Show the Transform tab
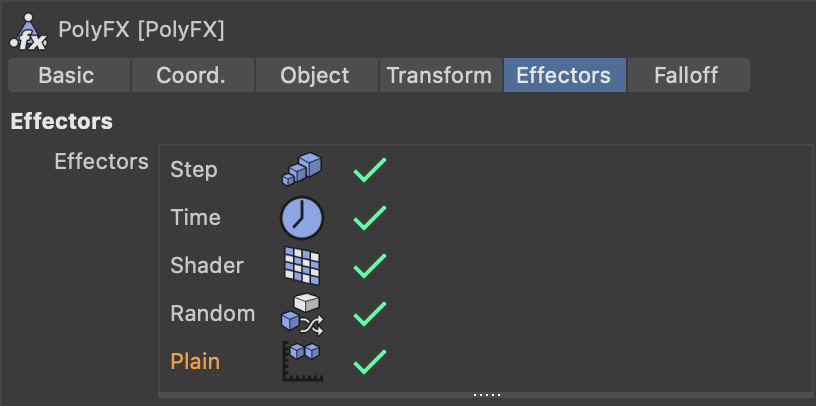Screen dimensions: 816x406 (439, 75)
